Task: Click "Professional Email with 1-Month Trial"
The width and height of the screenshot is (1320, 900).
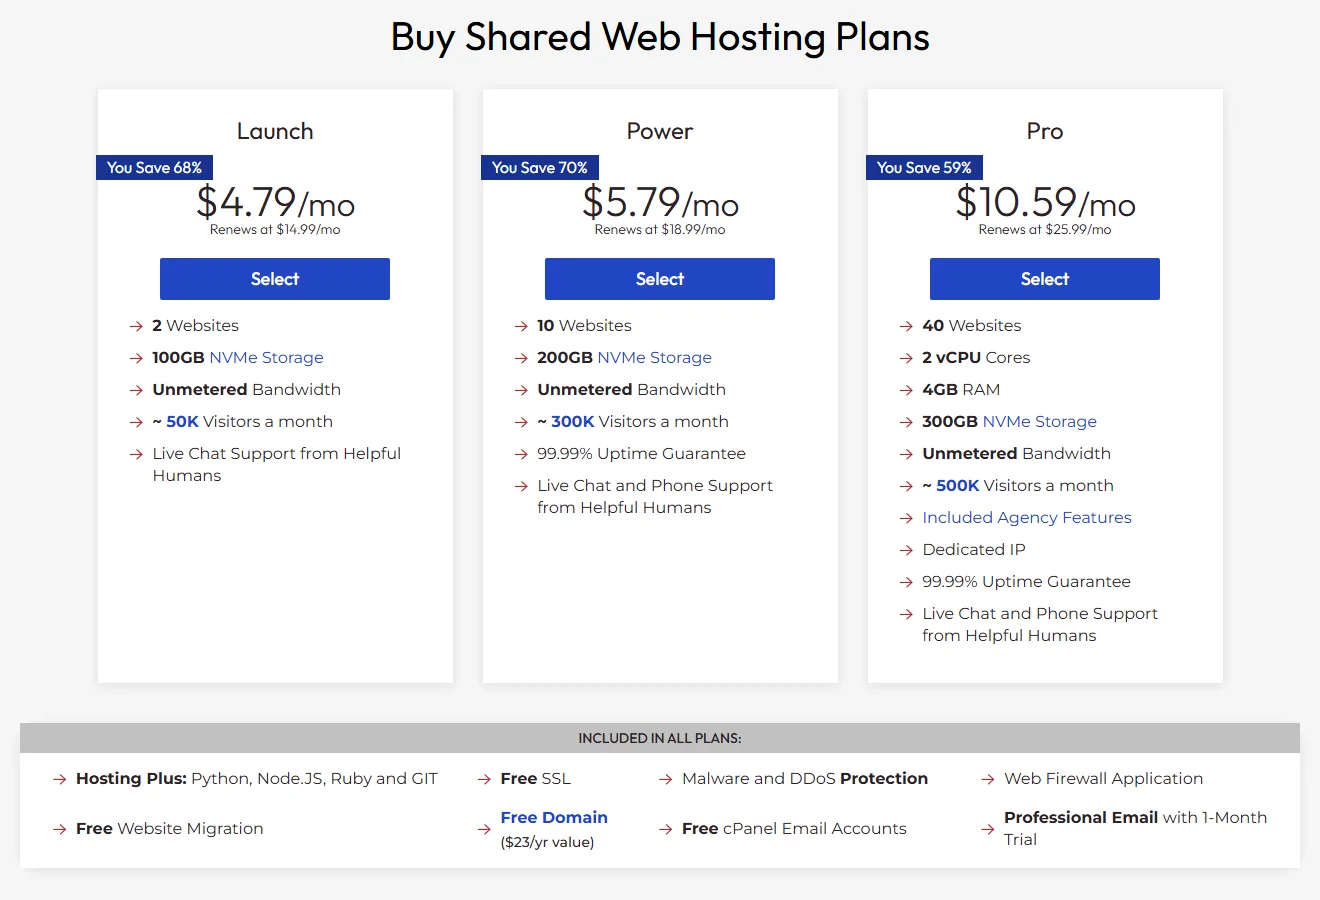Action: (1136, 828)
